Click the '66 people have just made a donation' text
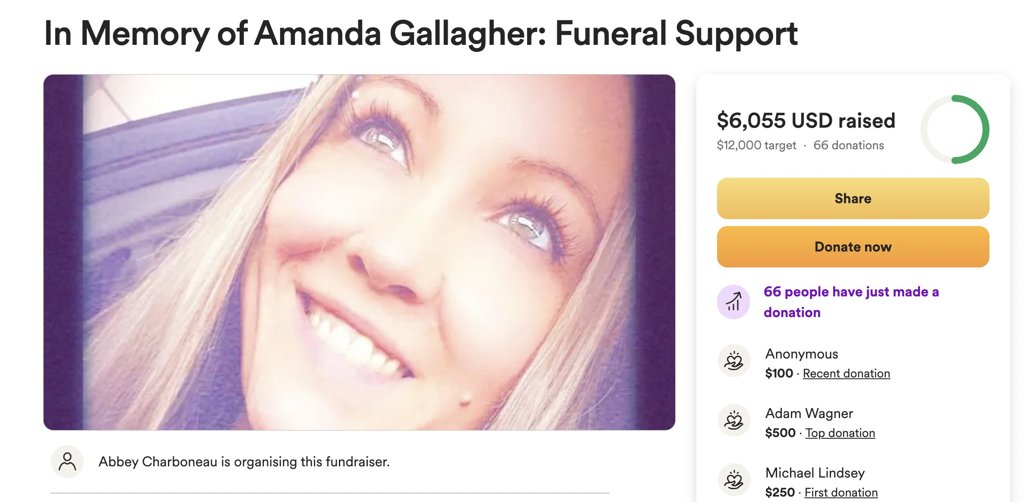The height and width of the screenshot is (502, 1024). (852, 302)
